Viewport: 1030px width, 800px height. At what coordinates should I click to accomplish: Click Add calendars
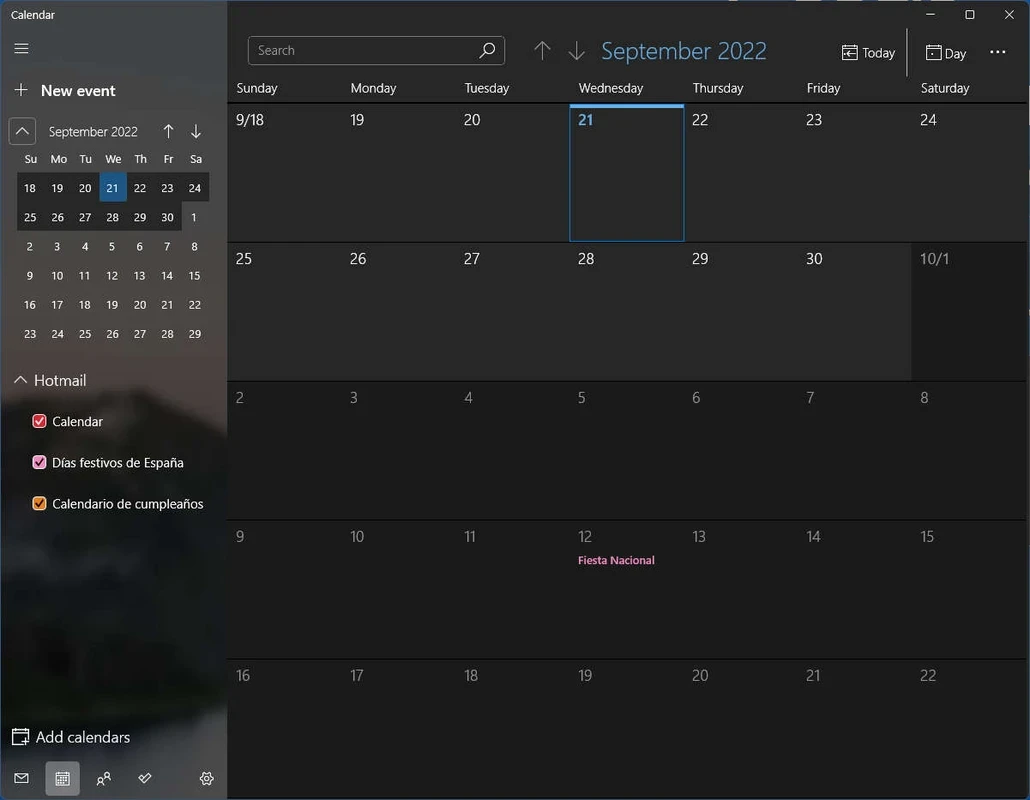tap(71, 737)
